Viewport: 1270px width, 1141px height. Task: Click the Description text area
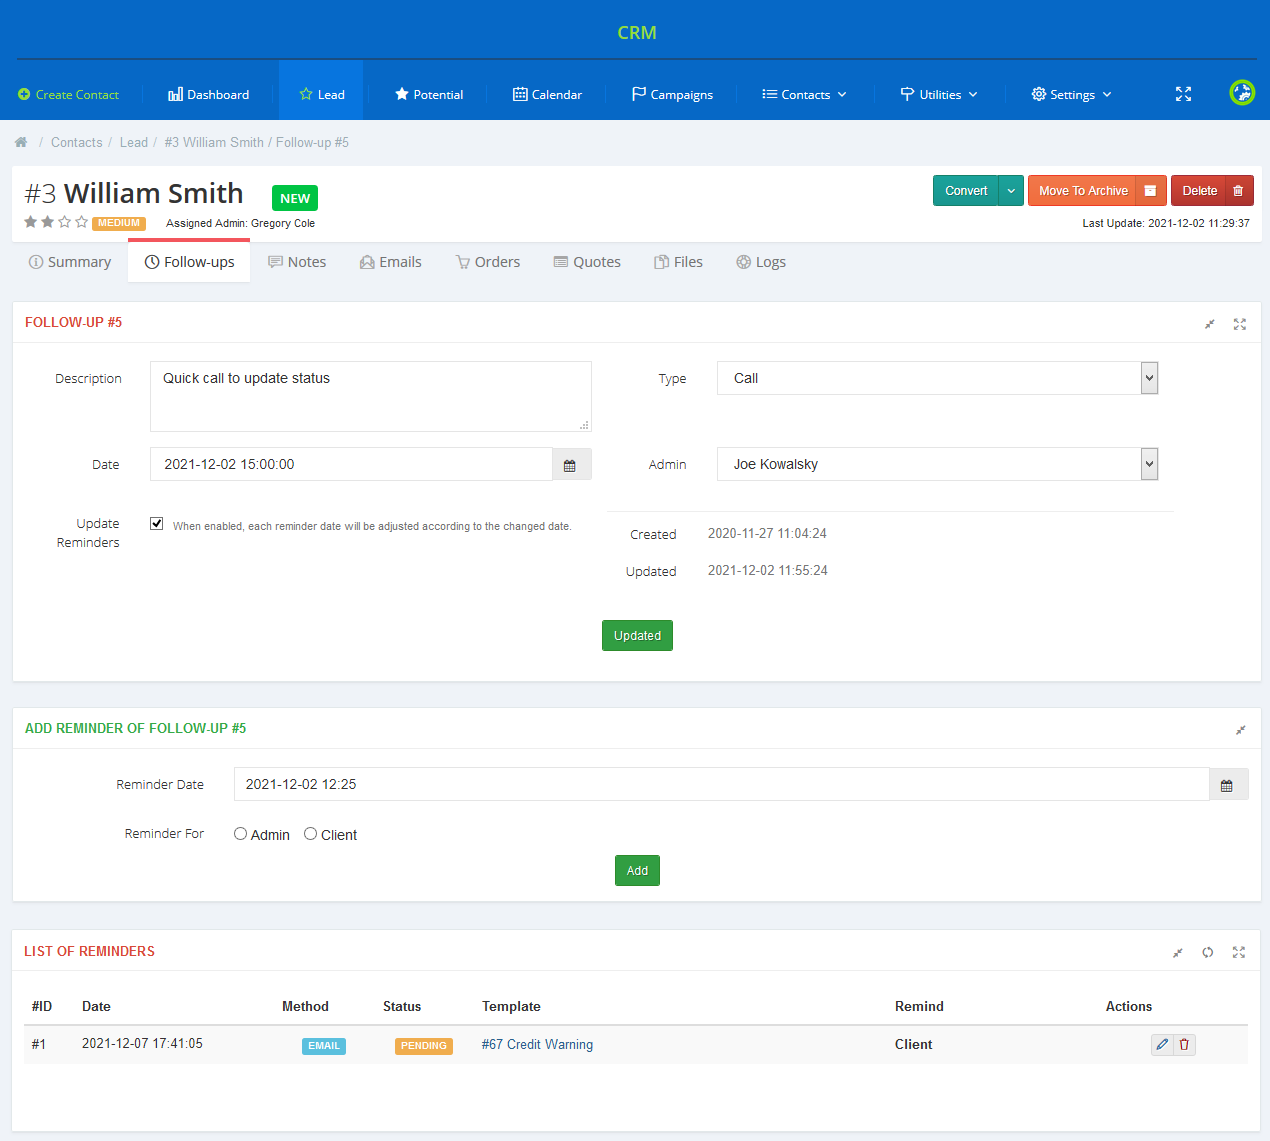coord(371,396)
